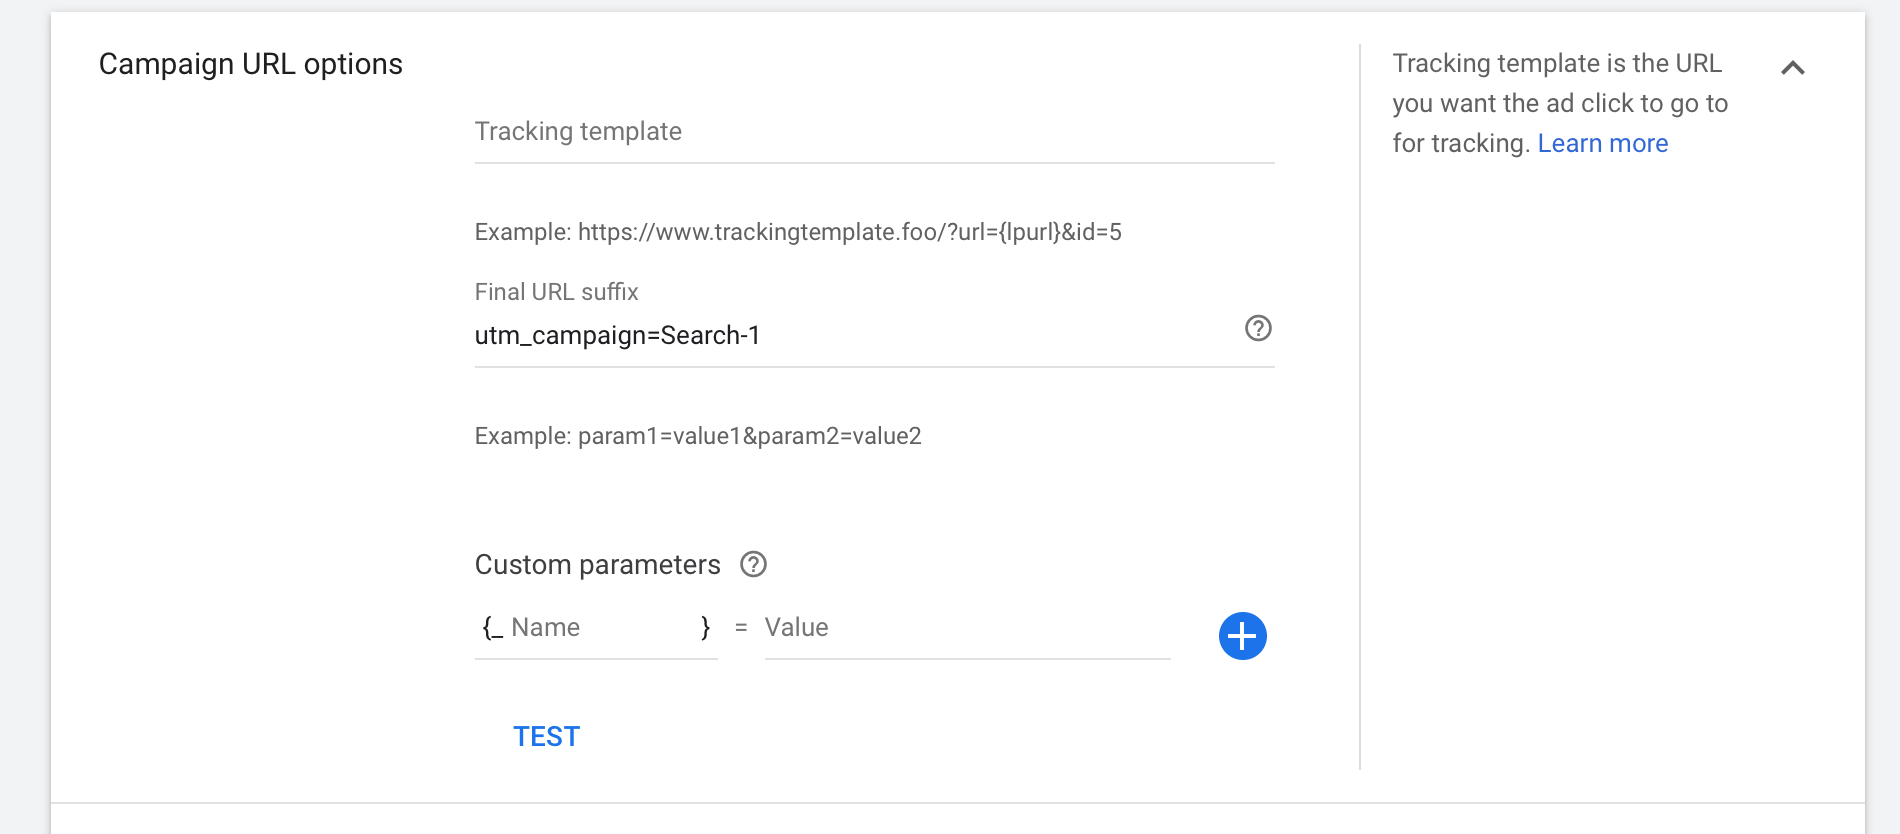Click the opening brace prefix before Name
1900x834 pixels.
(492, 628)
